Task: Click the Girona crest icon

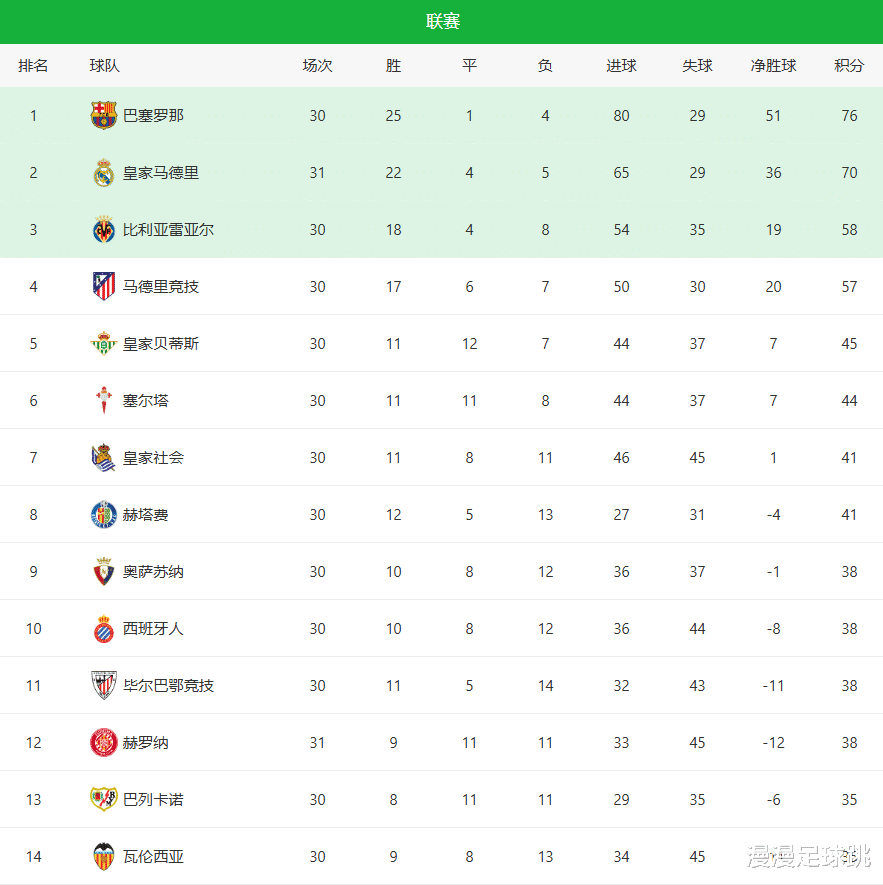Action: [104, 743]
